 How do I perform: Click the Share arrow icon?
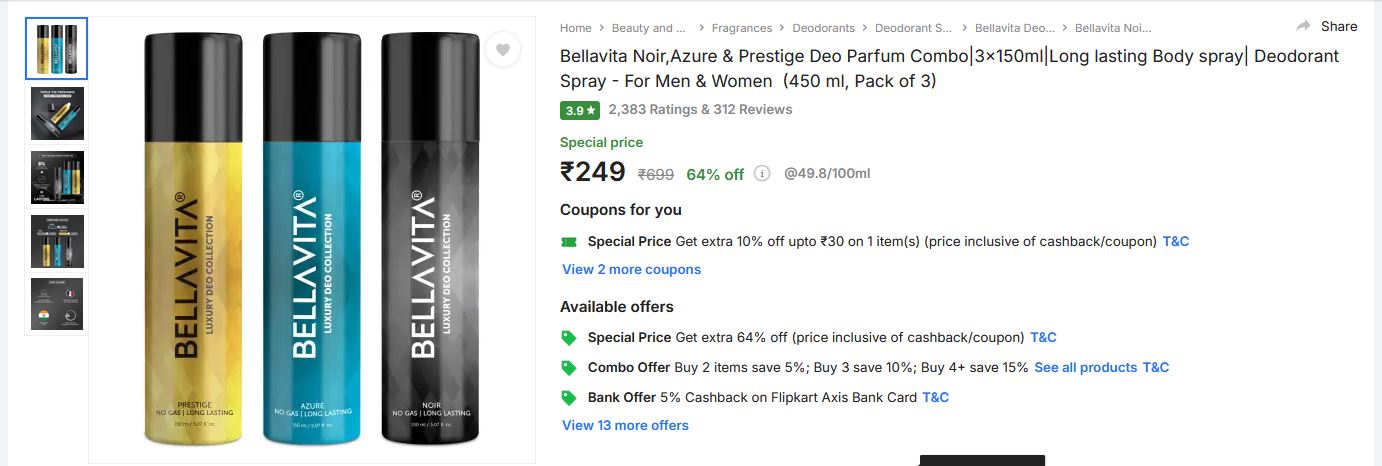pos(1303,26)
